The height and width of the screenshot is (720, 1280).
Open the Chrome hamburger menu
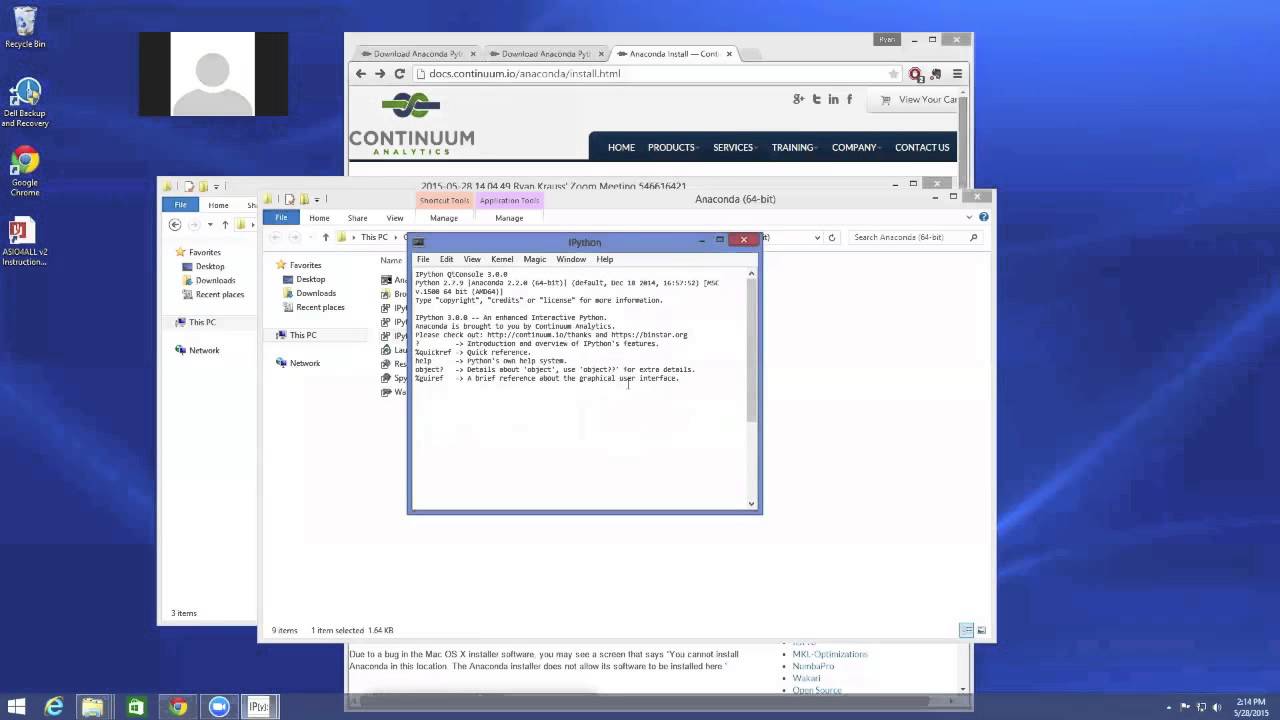pyautogui.click(x=957, y=74)
